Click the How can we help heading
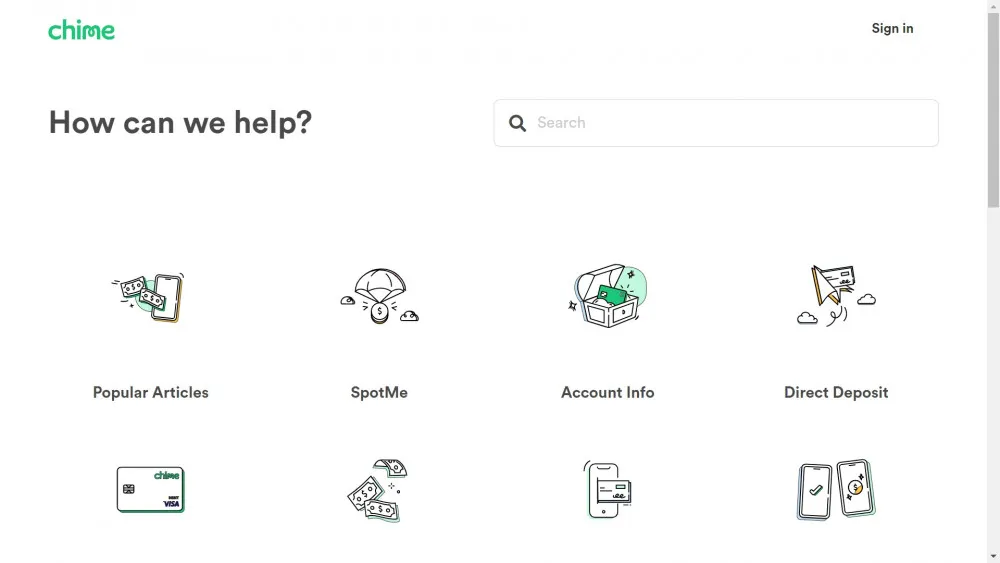Viewport: 1000px width, 563px height. pyautogui.click(x=180, y=122)
